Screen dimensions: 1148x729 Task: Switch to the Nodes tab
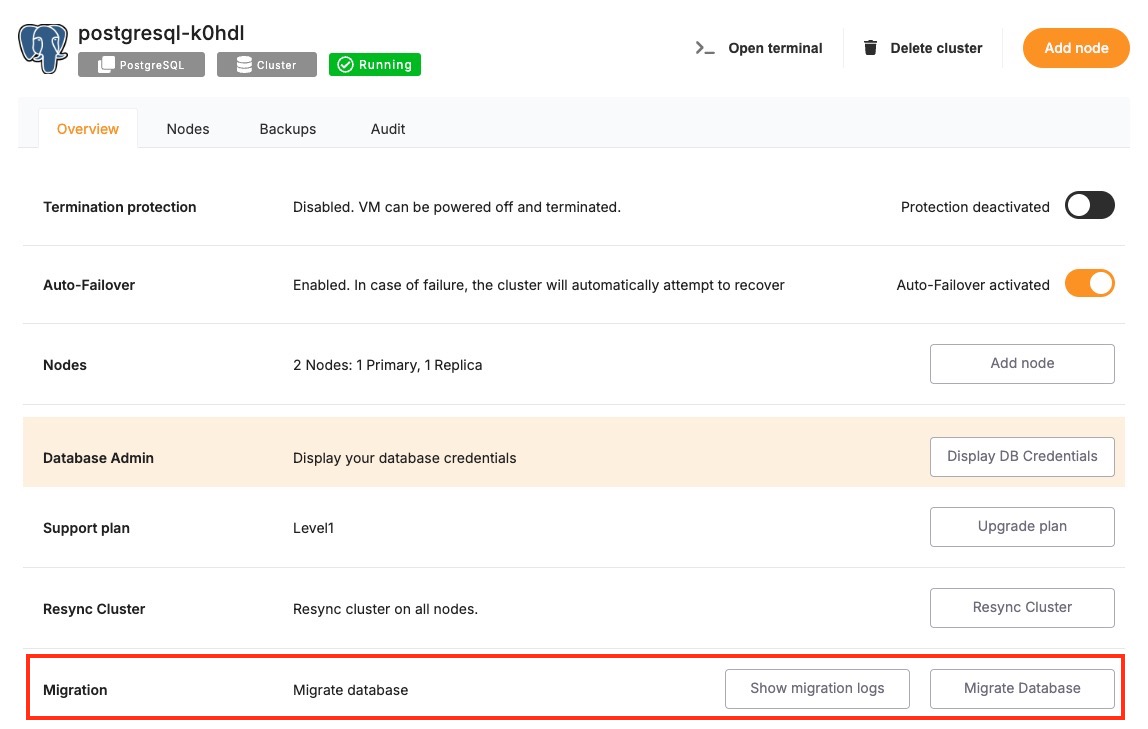coord(188,129)
